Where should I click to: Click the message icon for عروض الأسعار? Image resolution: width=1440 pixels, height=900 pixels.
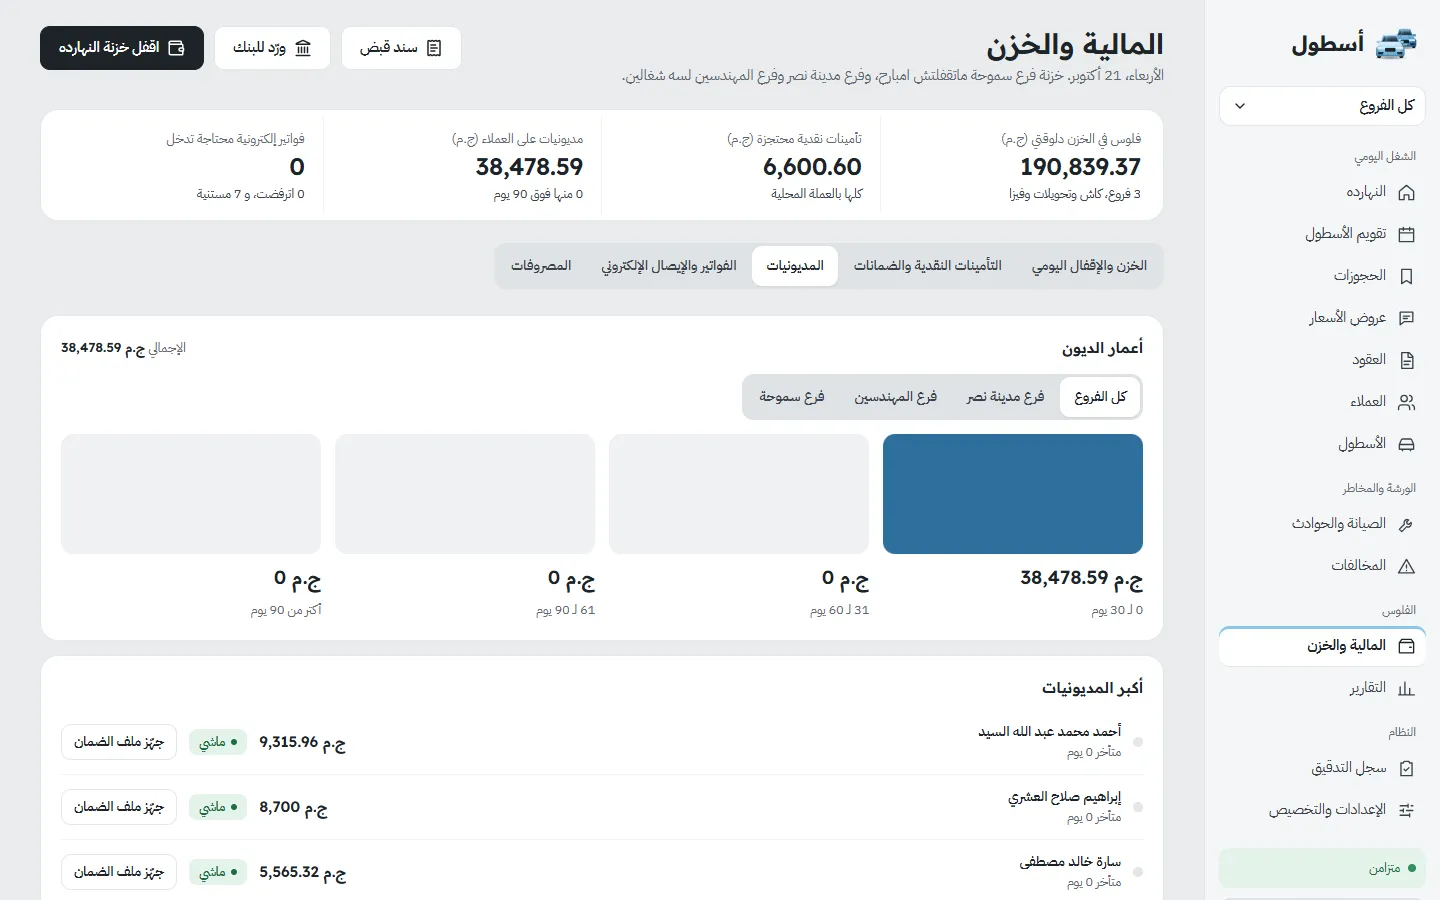[x=1406, y=318]
